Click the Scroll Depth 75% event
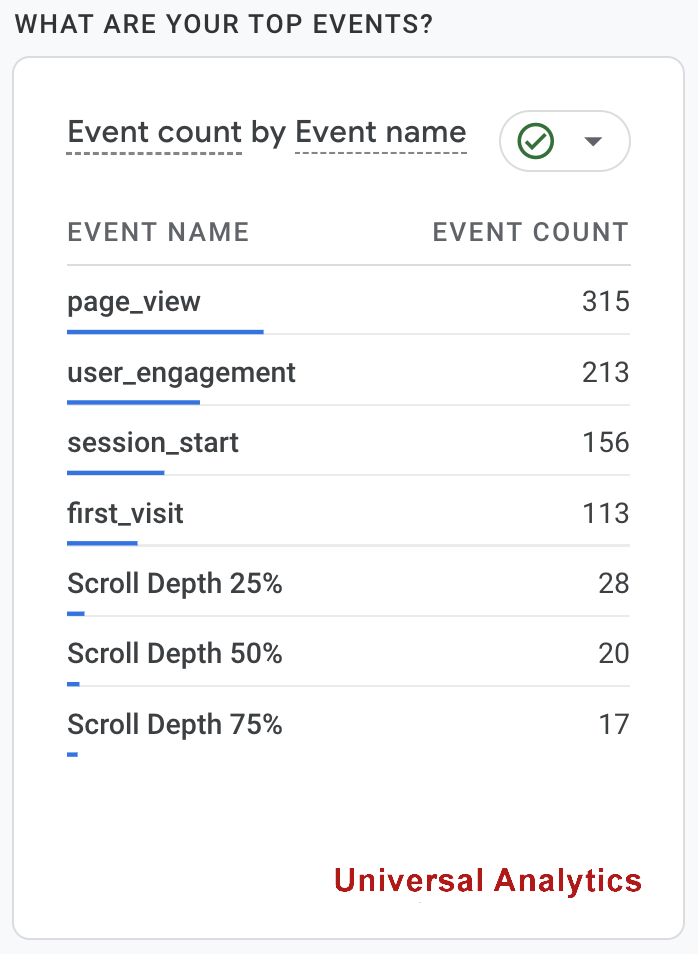 (x=174, y=725)
